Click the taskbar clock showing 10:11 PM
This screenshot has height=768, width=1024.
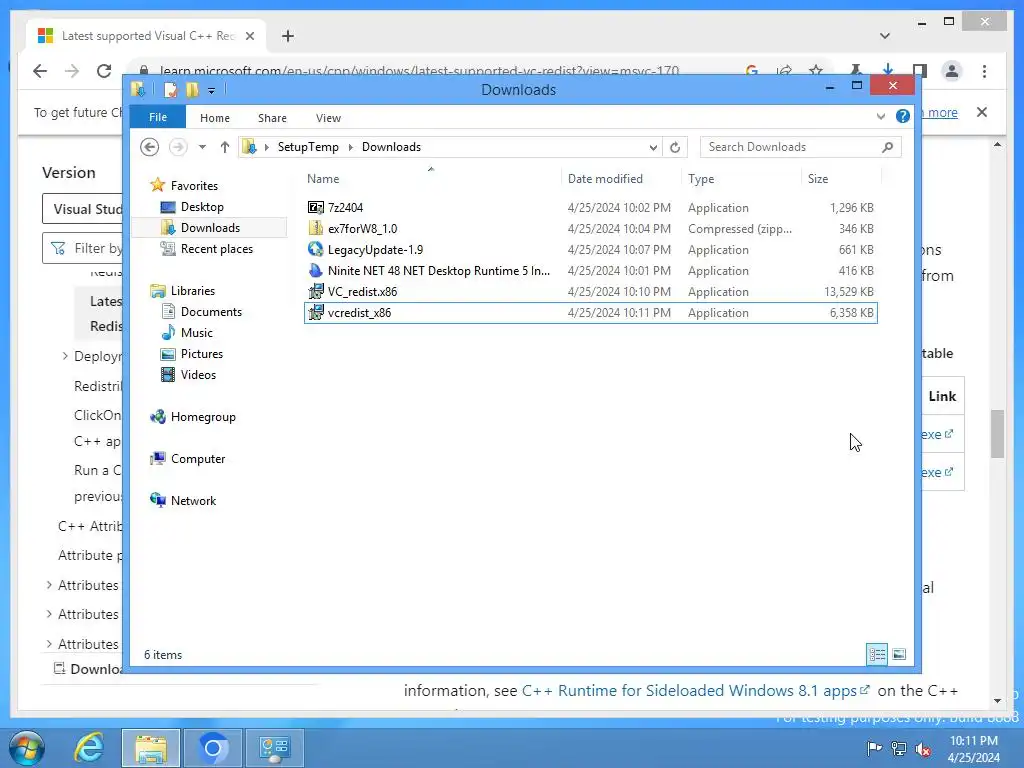click(x=974, y=741)
